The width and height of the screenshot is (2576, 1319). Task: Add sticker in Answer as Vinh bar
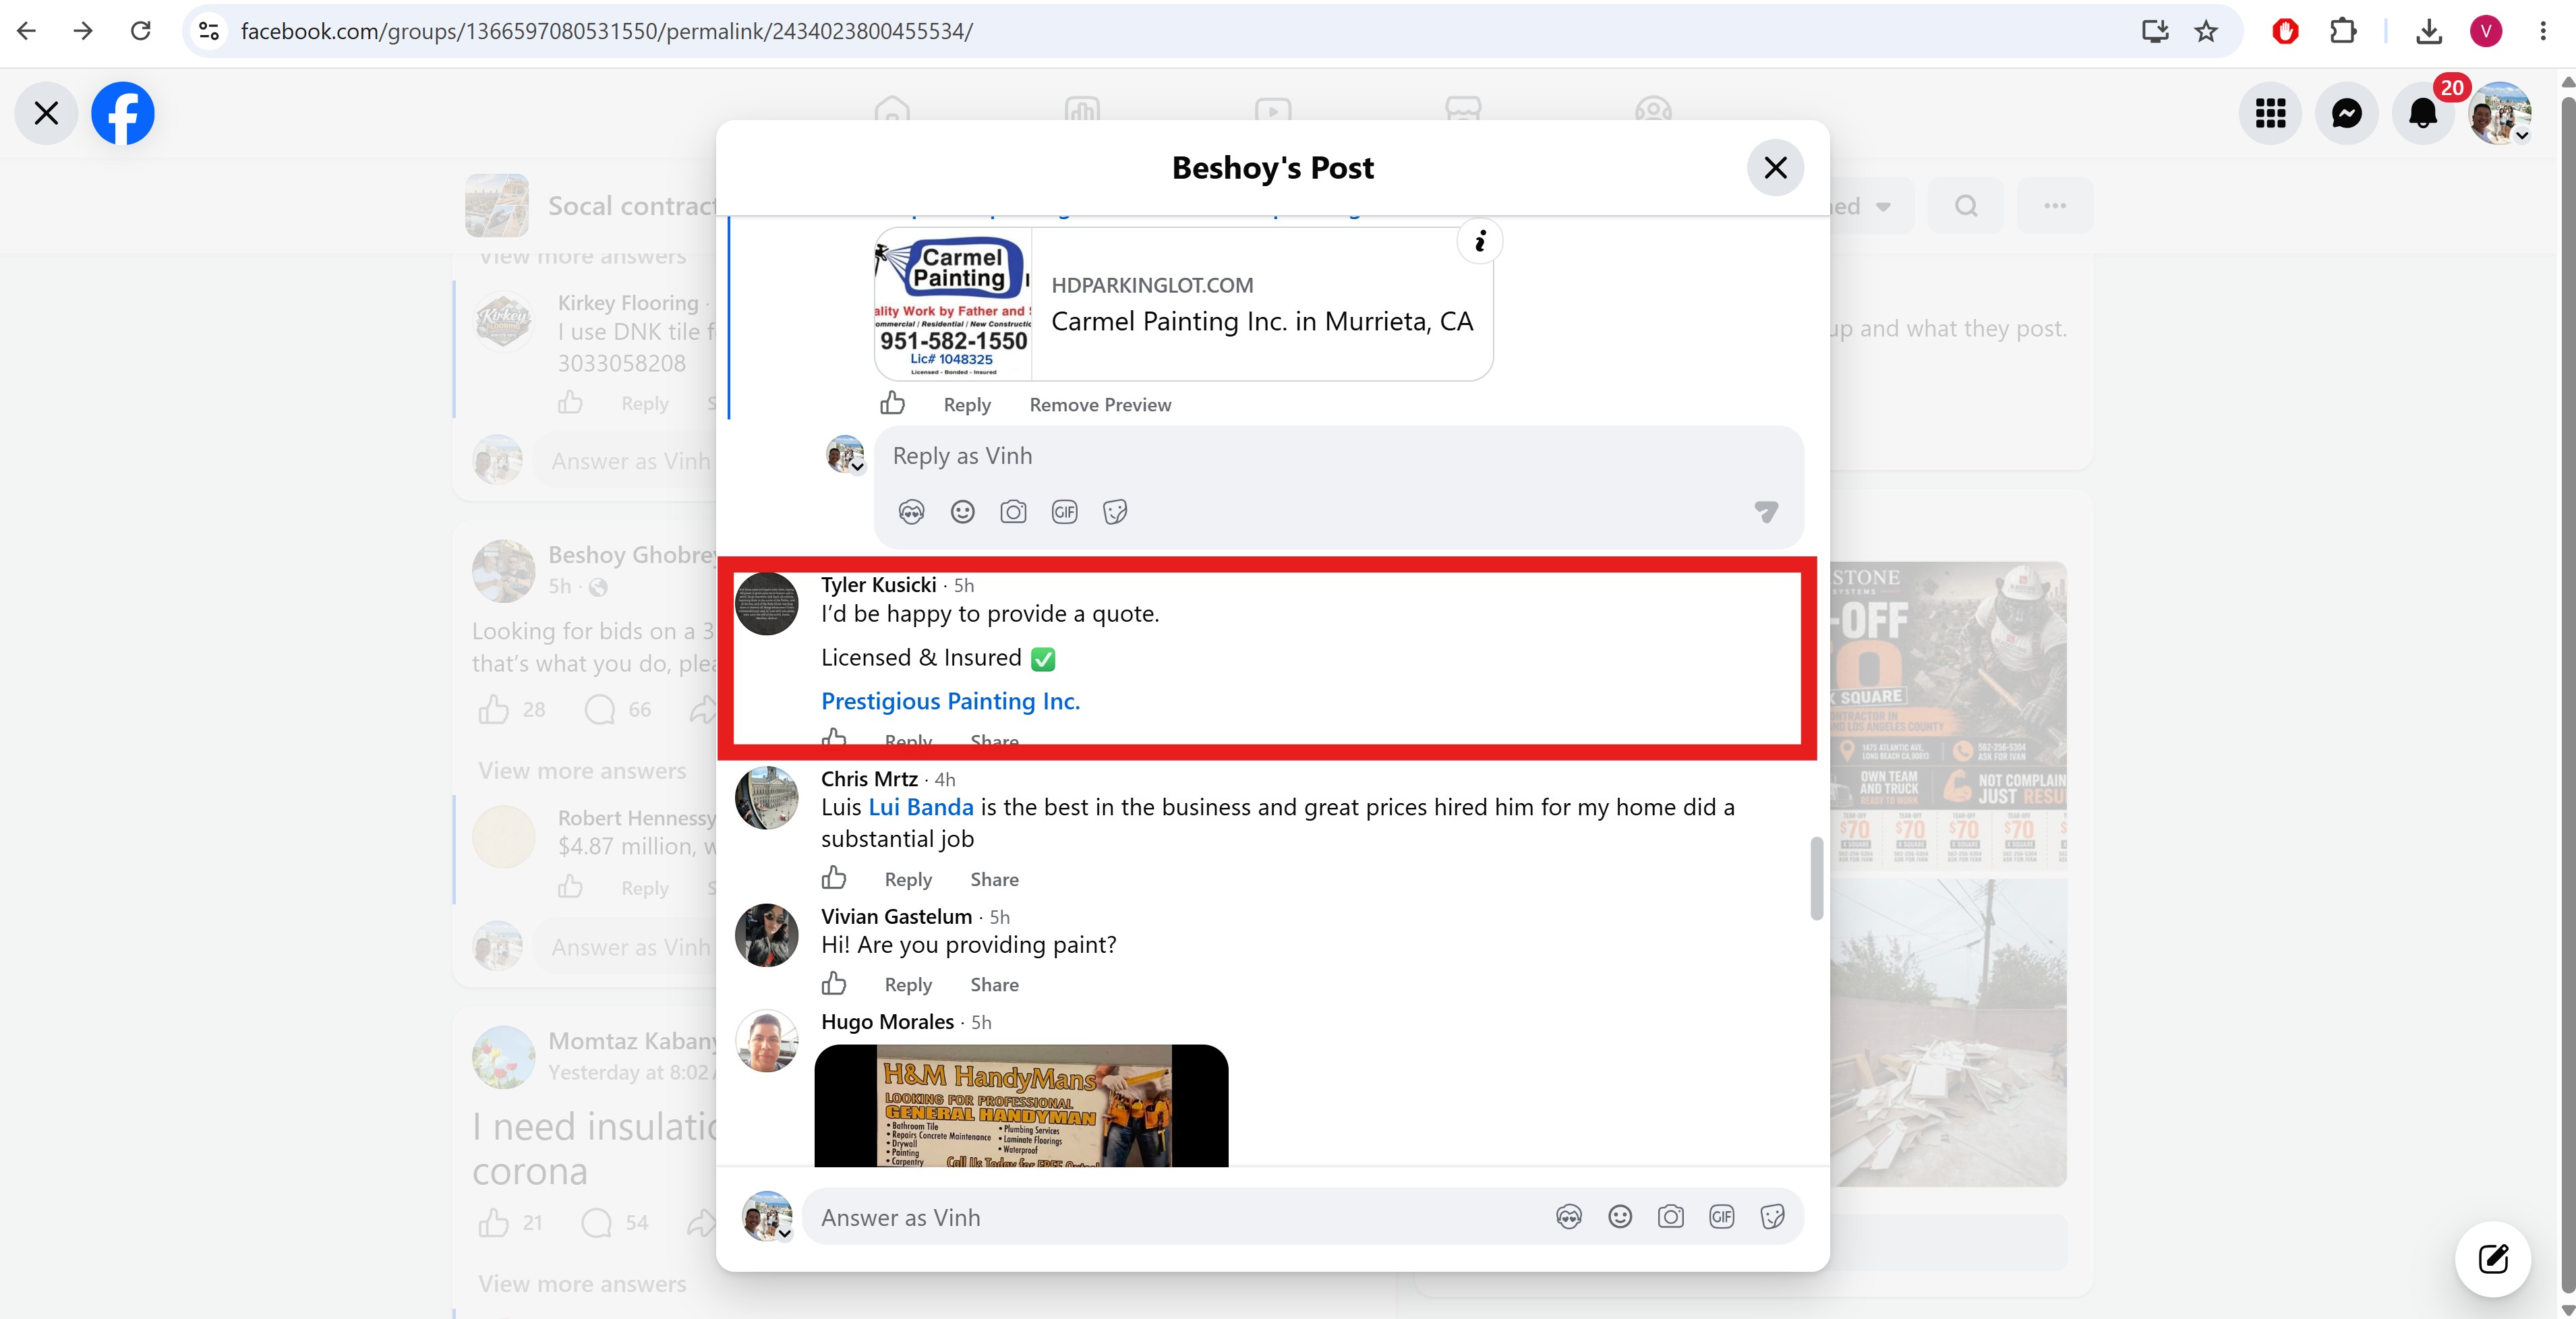1772,1217
